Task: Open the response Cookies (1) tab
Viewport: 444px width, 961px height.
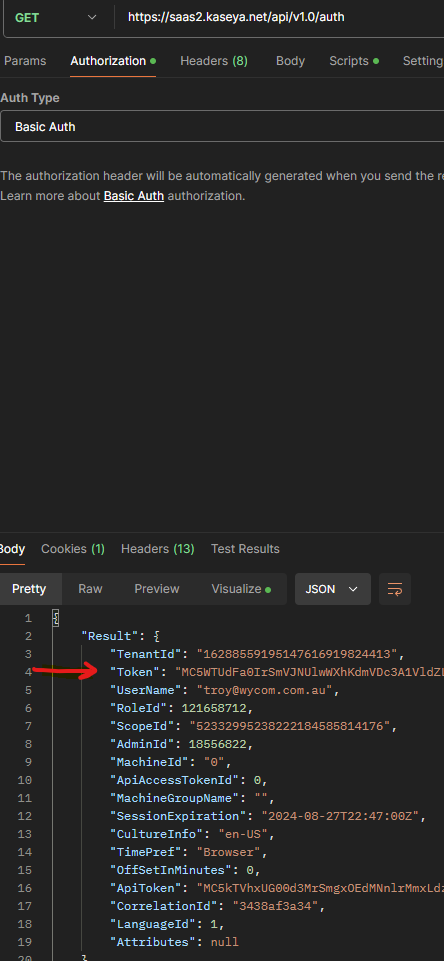Action: (73, 549)
